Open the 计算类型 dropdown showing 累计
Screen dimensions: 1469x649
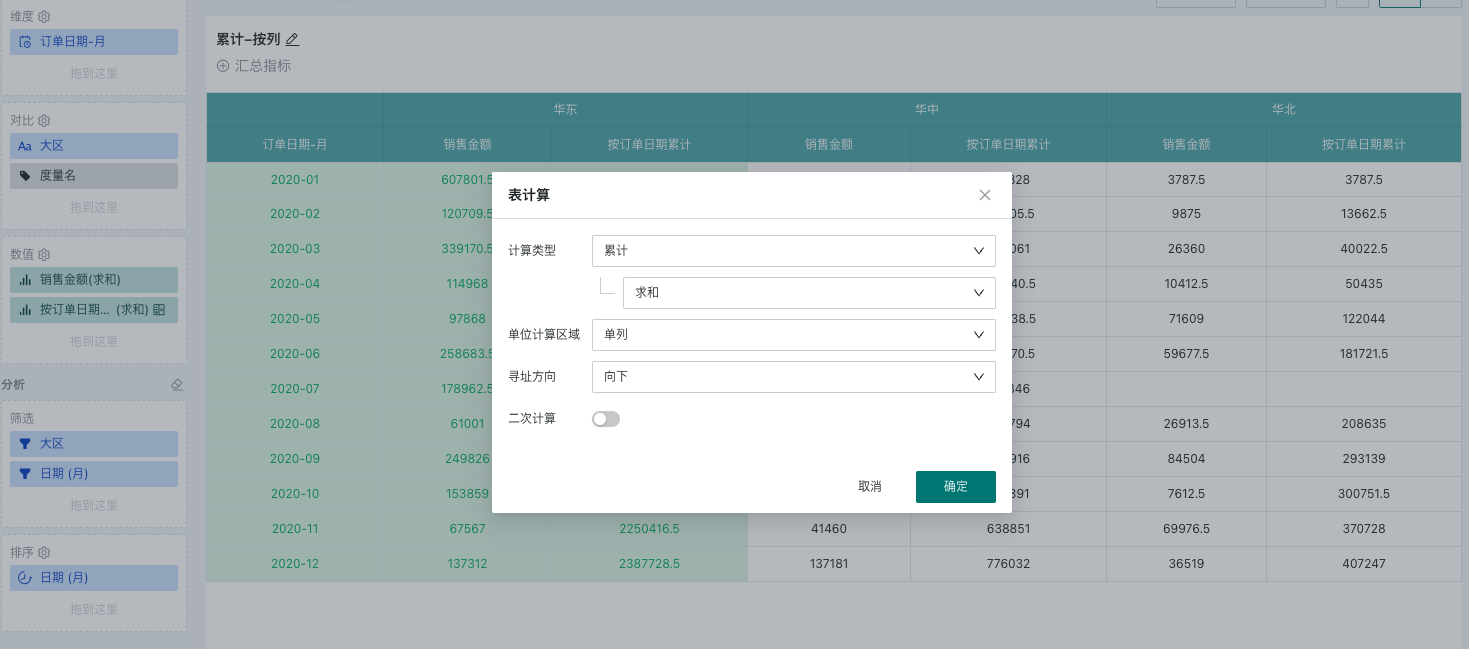coord(793,251)
